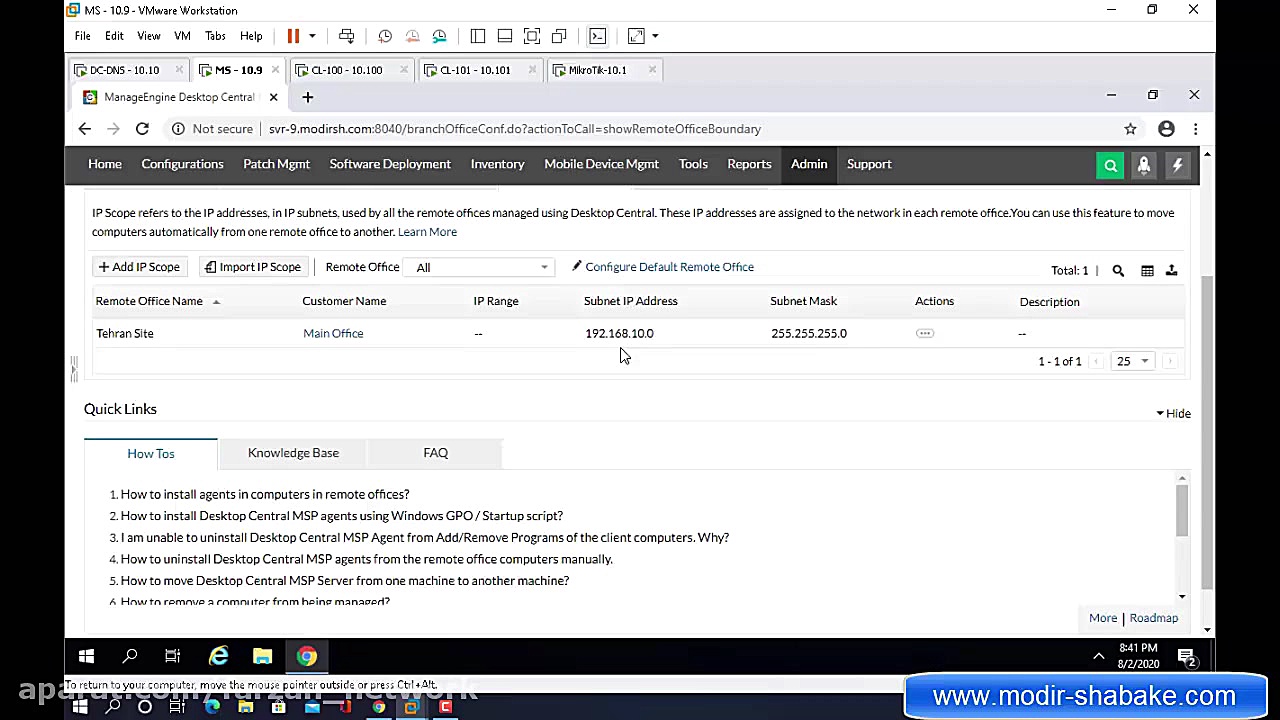The height and width of the screenshot is (720, 1280).
Task: Search the IP scope table with magnifier icon
Action: tap(1118, 270)
